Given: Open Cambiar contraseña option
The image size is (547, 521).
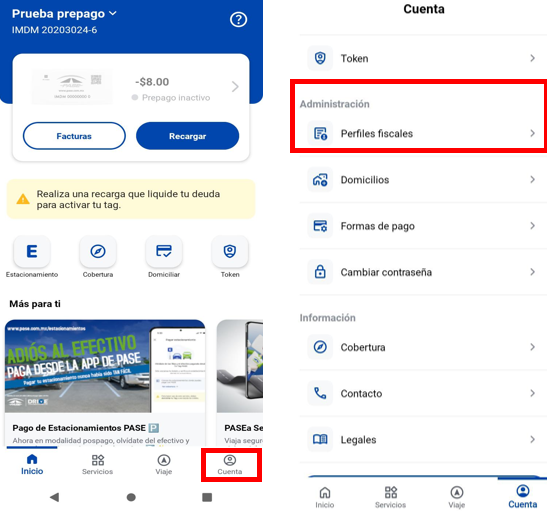Looking at the screenshot, I should (x=423, y=272).
